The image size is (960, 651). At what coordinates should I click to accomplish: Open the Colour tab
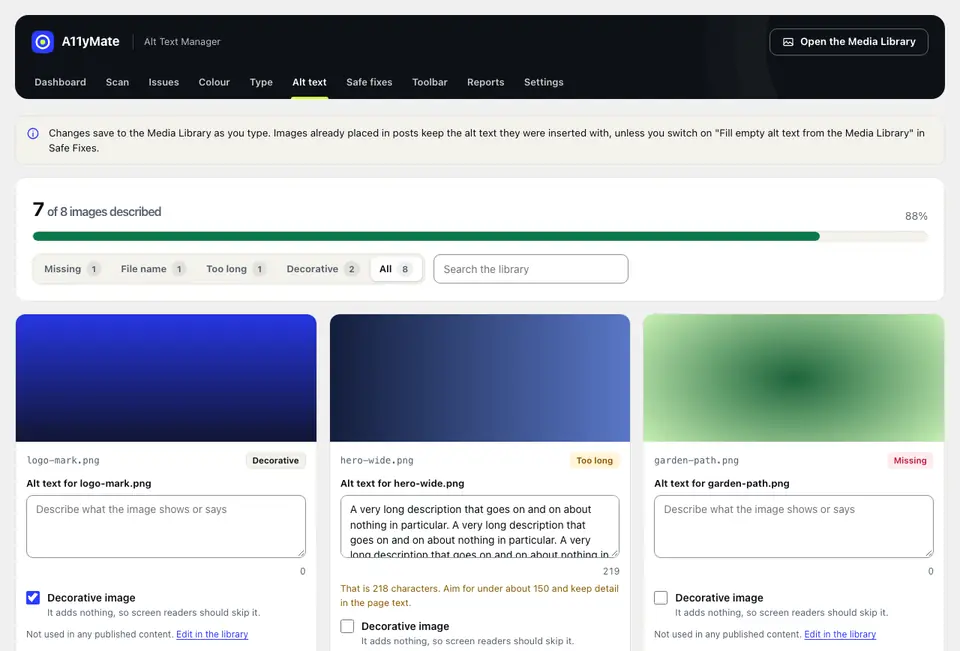[x=214, y=82]
